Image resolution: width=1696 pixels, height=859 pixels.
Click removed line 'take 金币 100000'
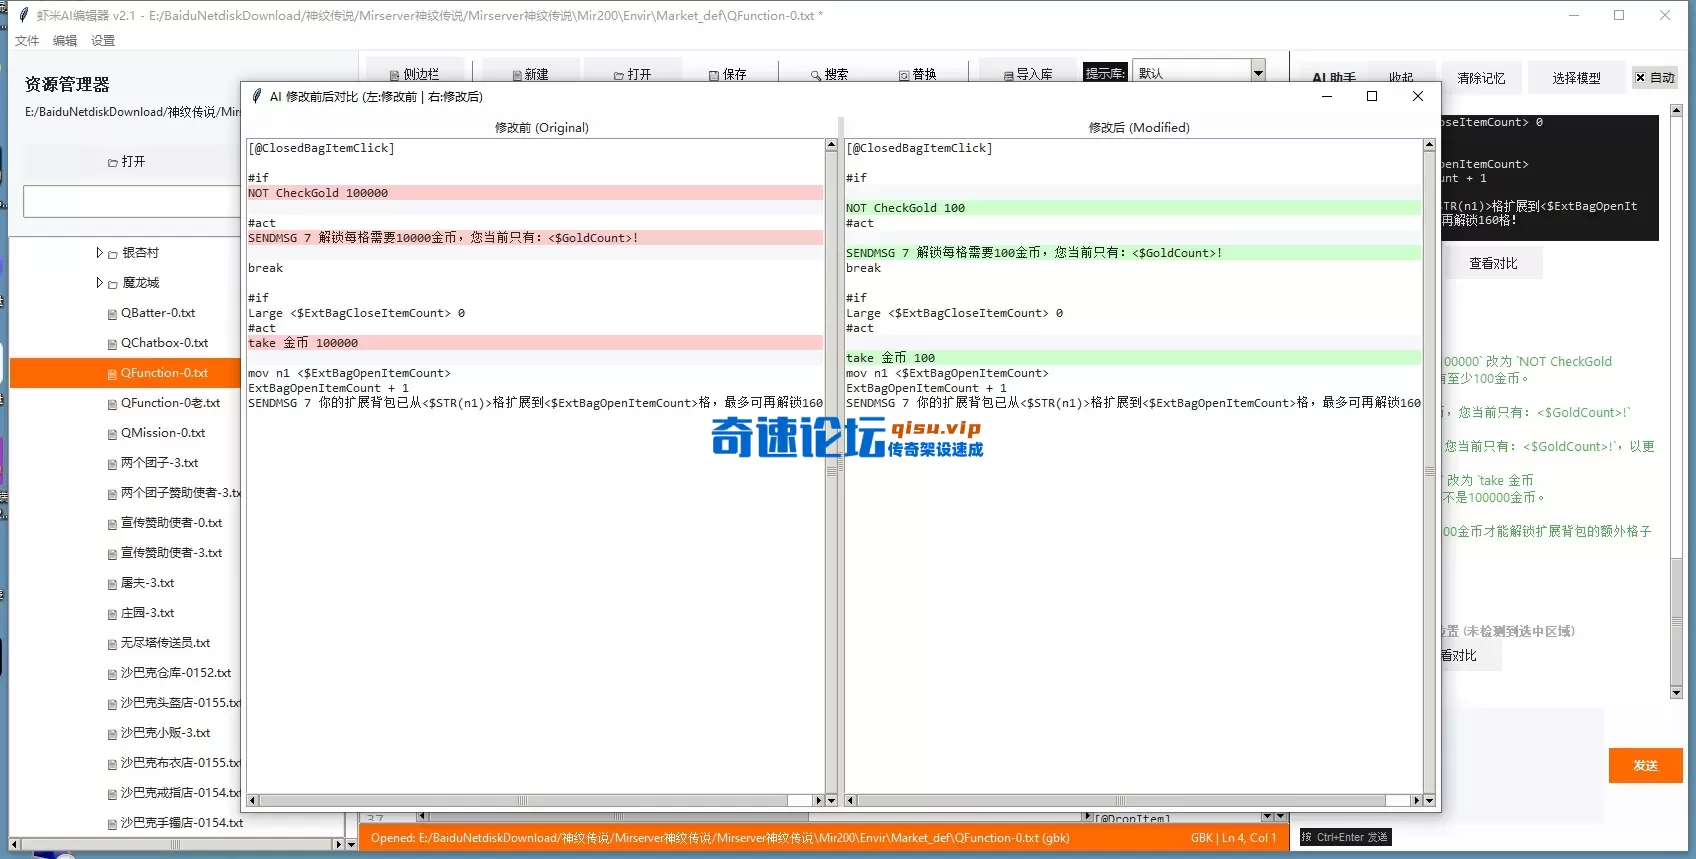(x=535, y=343)
